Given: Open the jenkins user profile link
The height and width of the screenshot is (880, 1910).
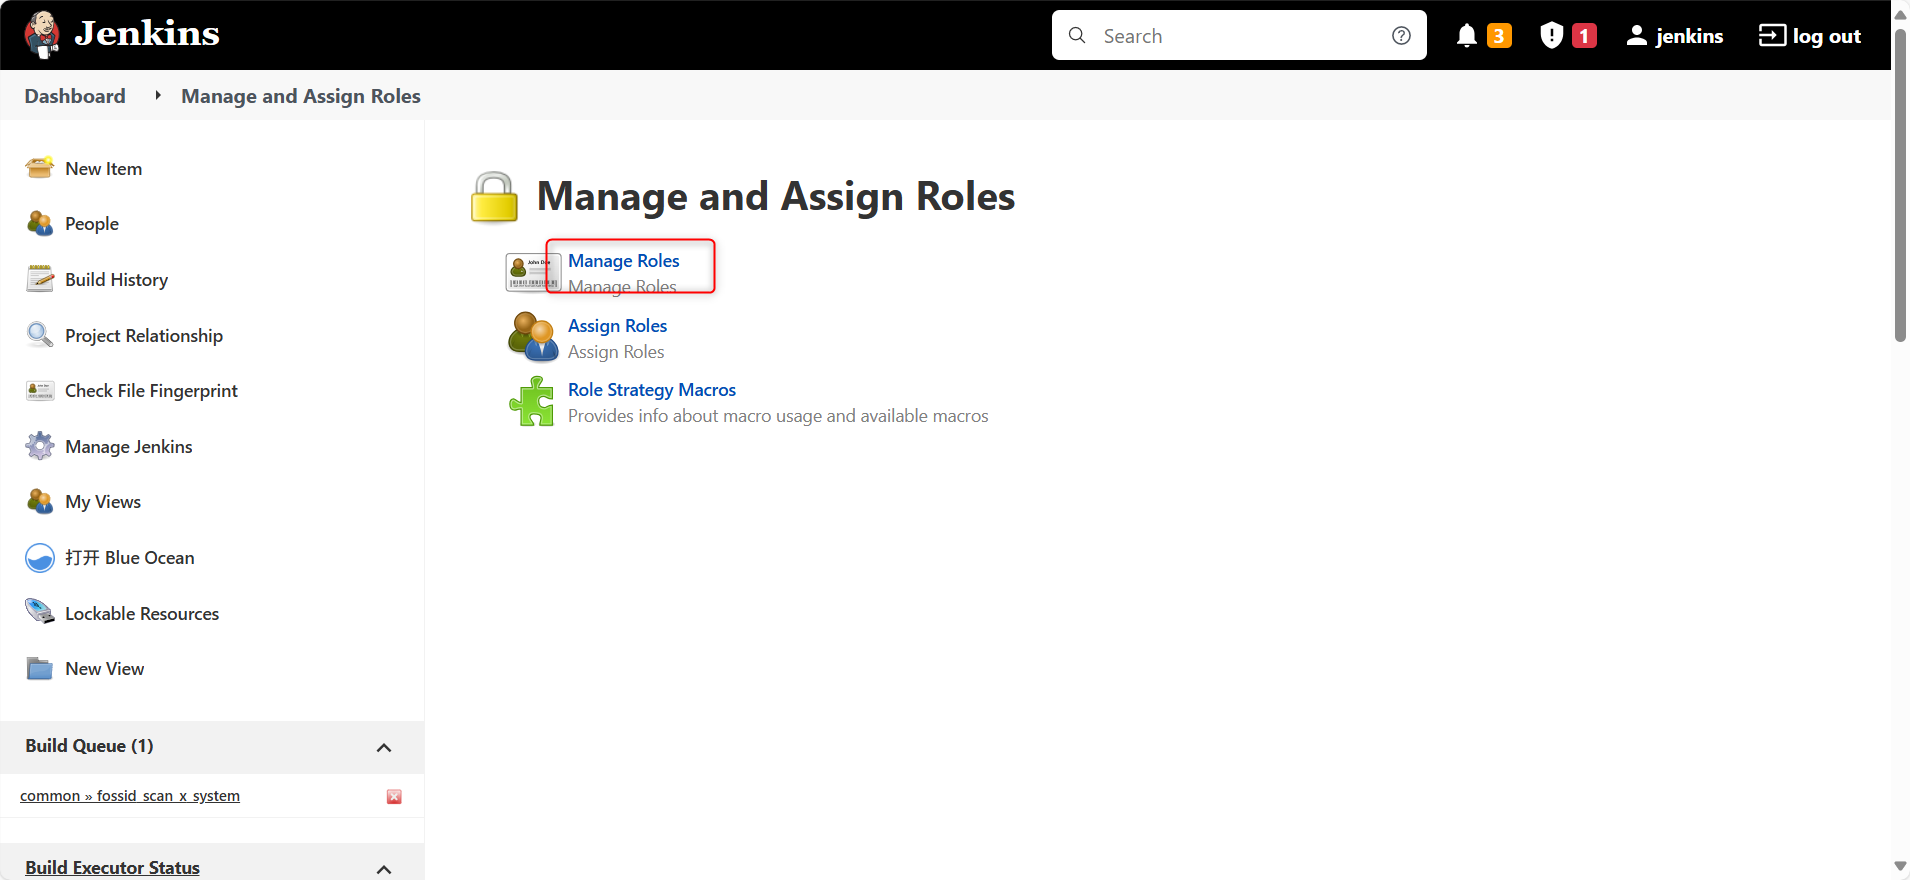Looking at the screenshot, I should (x=1689, y=36).
